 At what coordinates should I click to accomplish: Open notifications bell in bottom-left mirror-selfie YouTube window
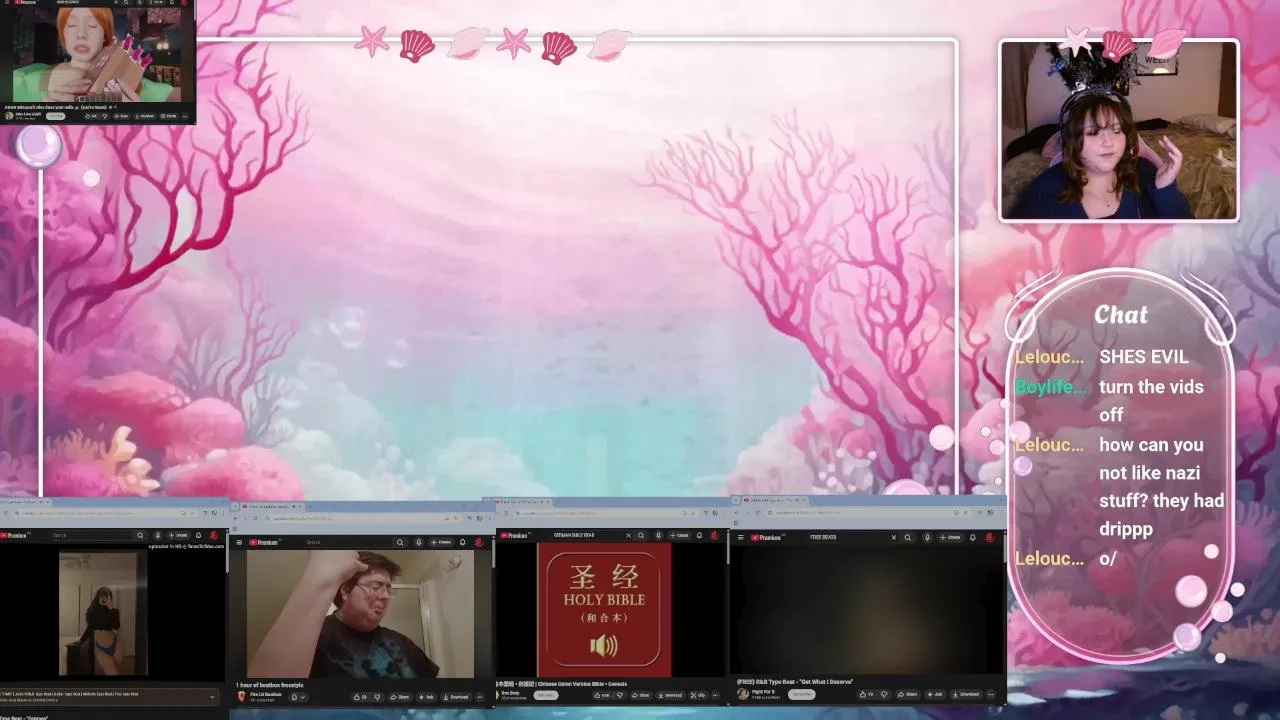click(198, 535)
